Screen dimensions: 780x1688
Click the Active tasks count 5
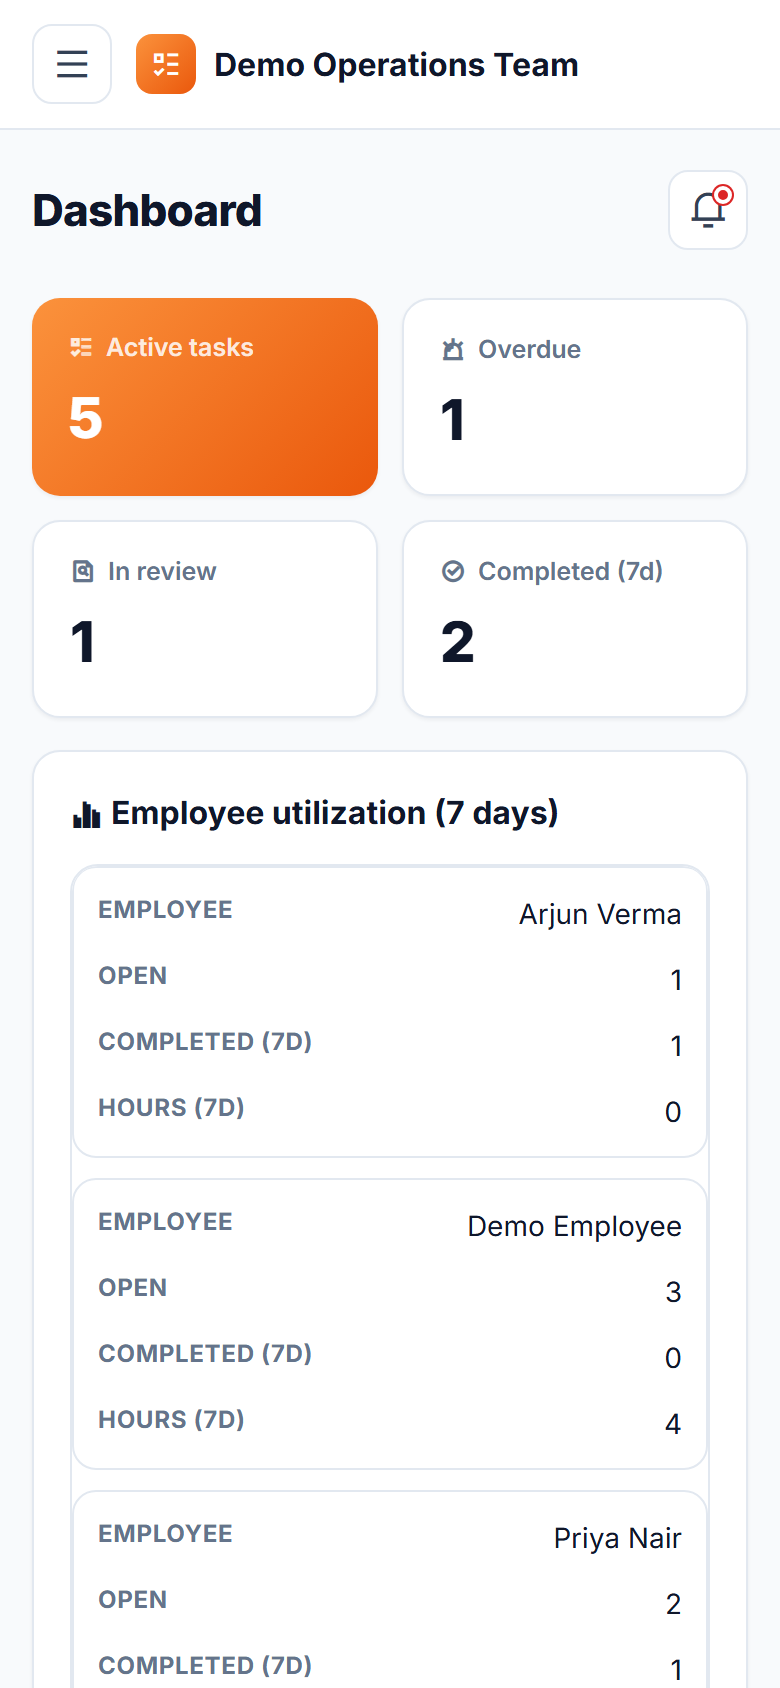[x=86, y=418]
